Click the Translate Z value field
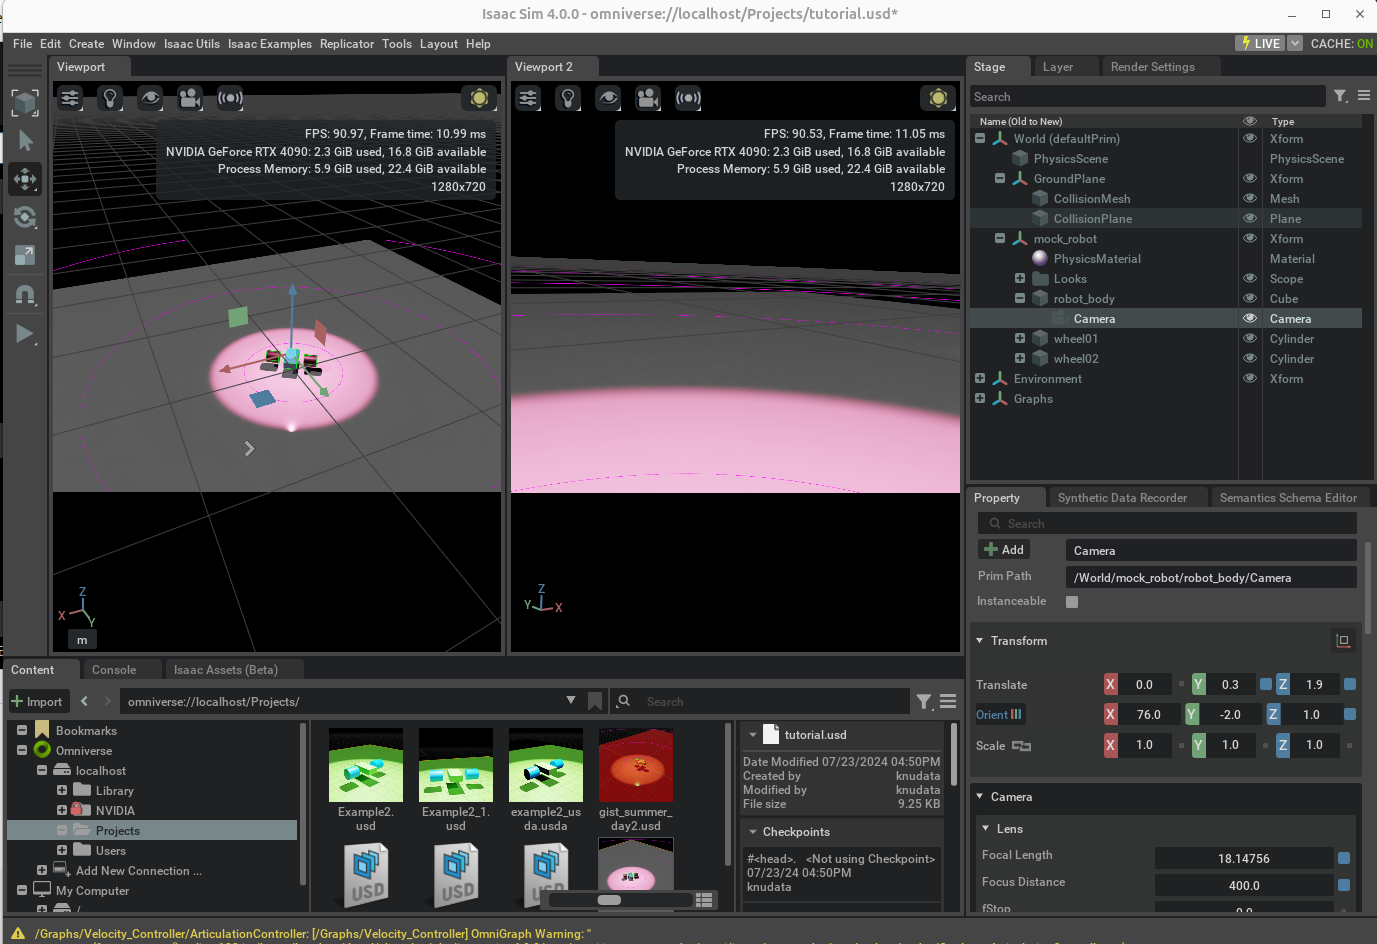Viewport: 1377px width, 944px height. pyautogui.click(x=1314, y=685)
